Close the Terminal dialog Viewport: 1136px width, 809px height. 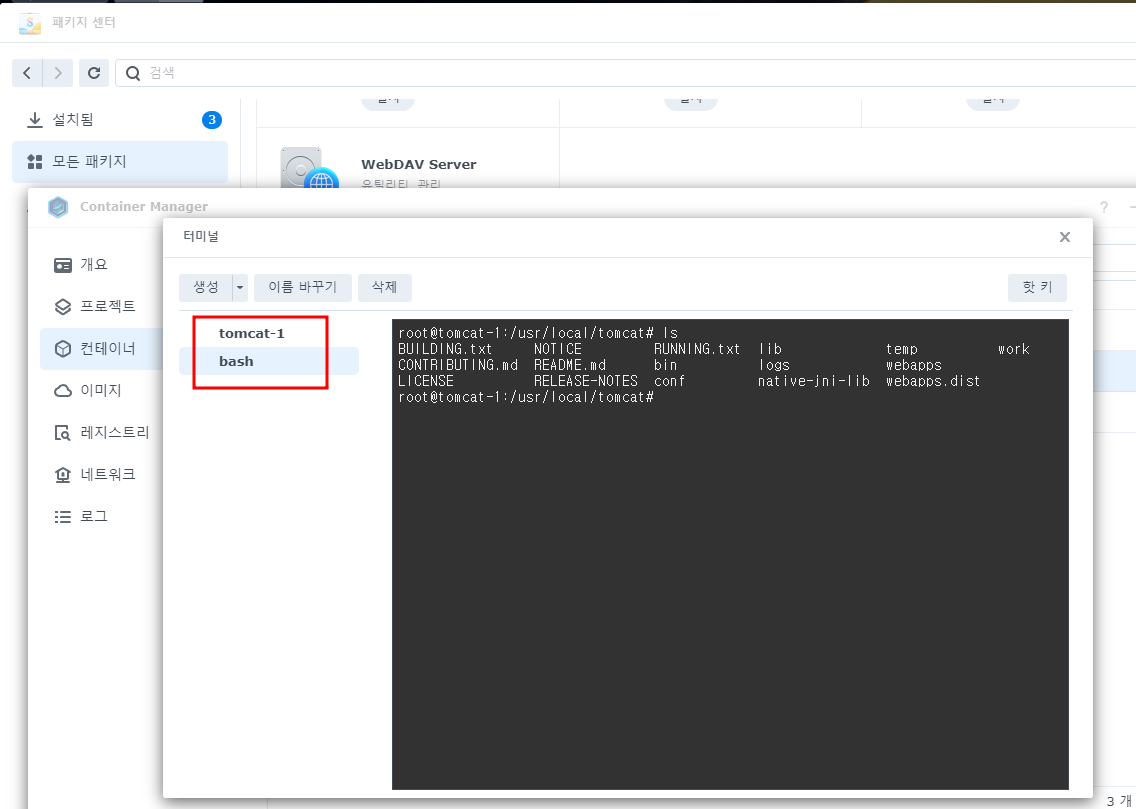click(1064, 237)
